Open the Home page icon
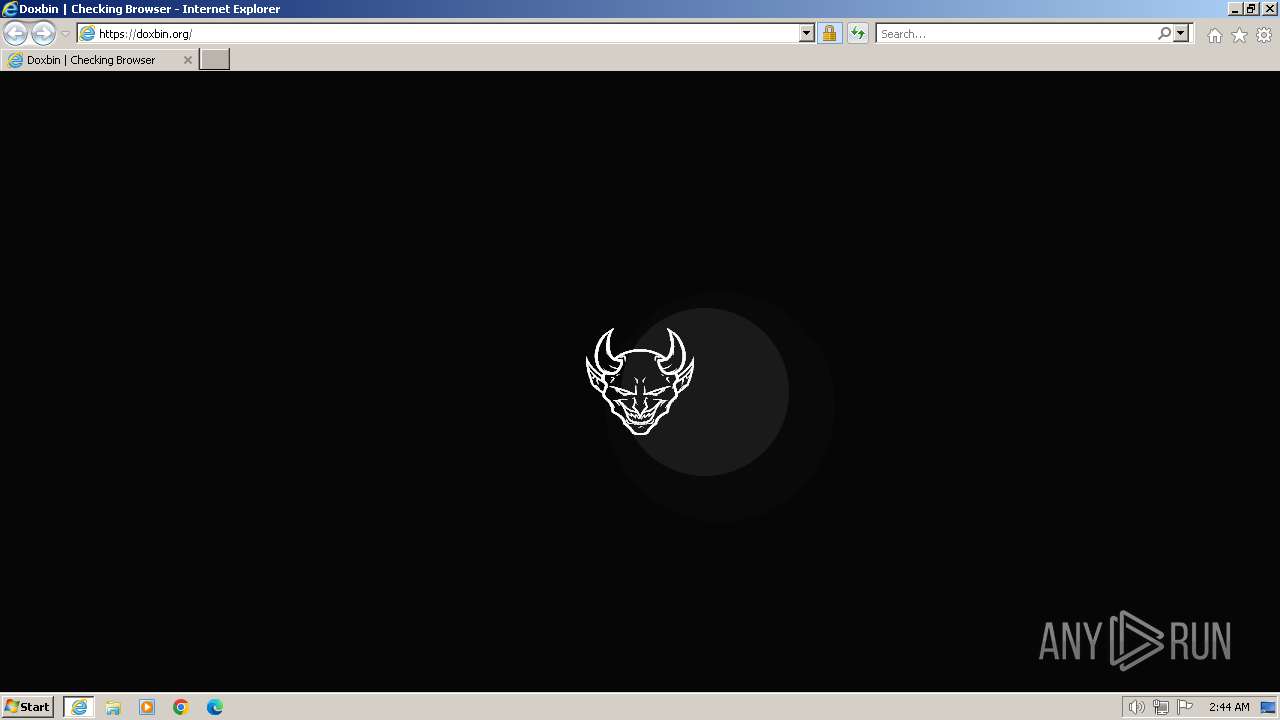The height and width of the screenshot is (720, 1280). 1214,35
